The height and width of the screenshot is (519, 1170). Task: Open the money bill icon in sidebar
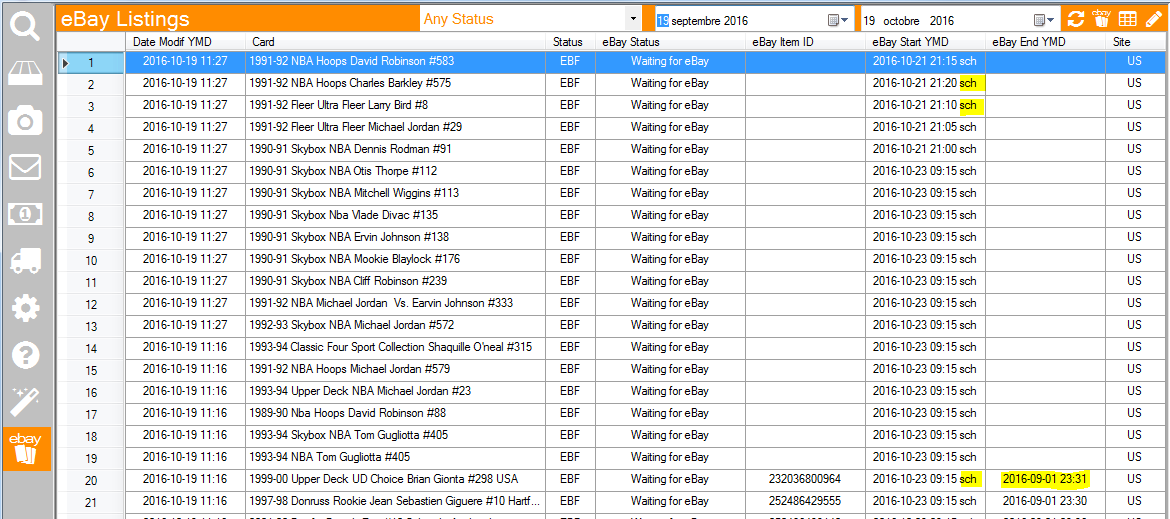(x=26, y=214)
